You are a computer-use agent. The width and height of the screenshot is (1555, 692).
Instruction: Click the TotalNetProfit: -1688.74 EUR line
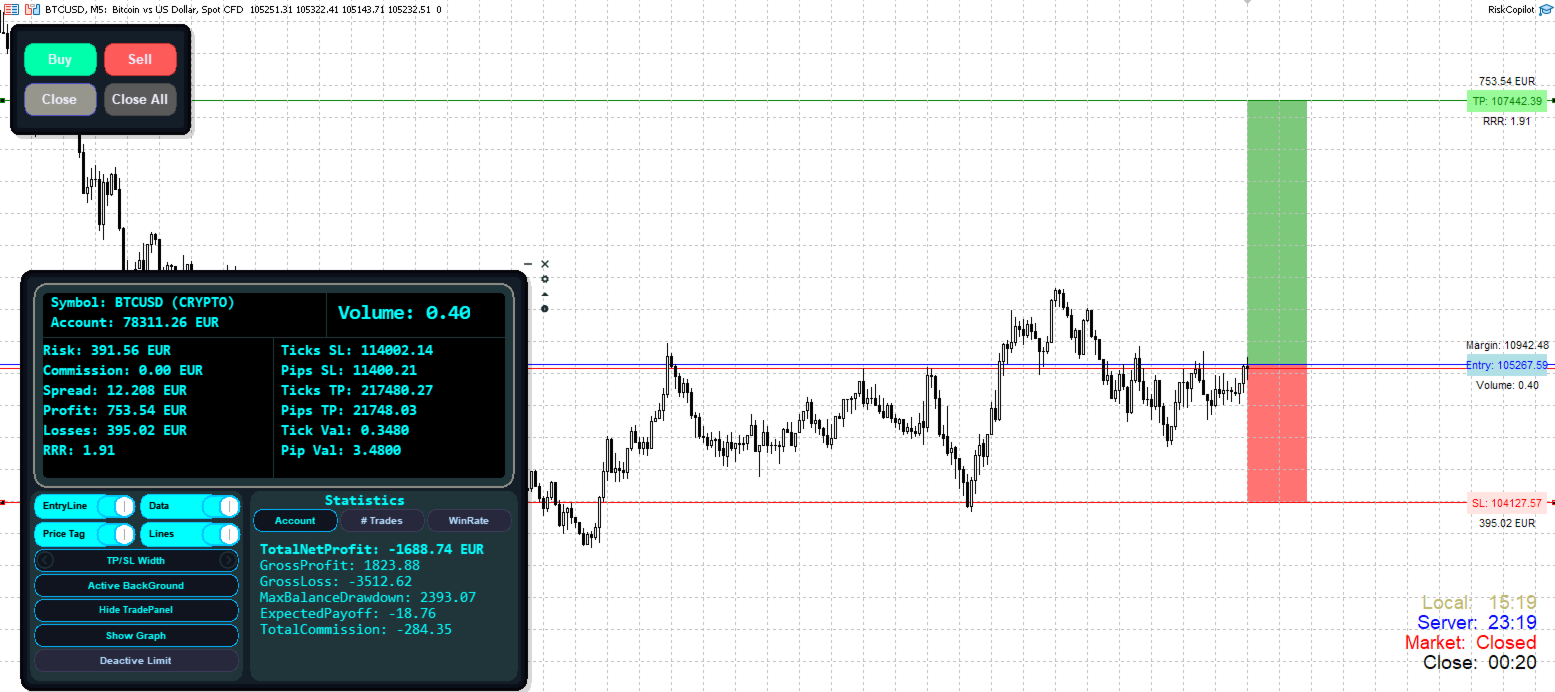click(x=372, y=549)
